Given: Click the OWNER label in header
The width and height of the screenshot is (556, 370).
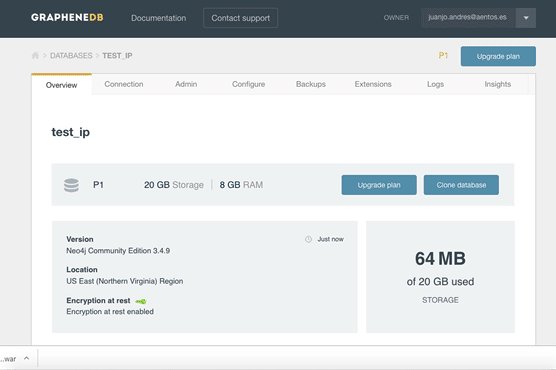Looking at the screenshot, I should (396, 18).
